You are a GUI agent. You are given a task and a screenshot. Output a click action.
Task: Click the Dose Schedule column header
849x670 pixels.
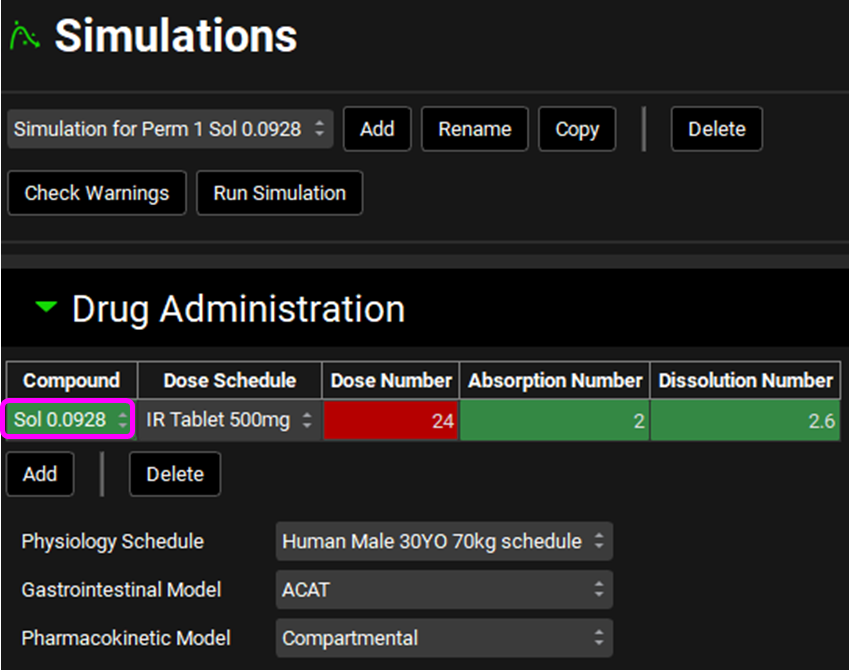(x=229, y=380)
